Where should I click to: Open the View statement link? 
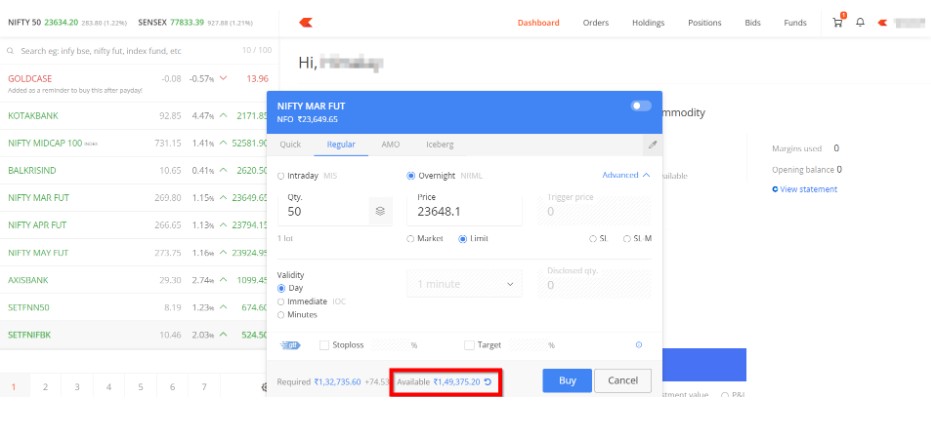[x=805, y=189]
